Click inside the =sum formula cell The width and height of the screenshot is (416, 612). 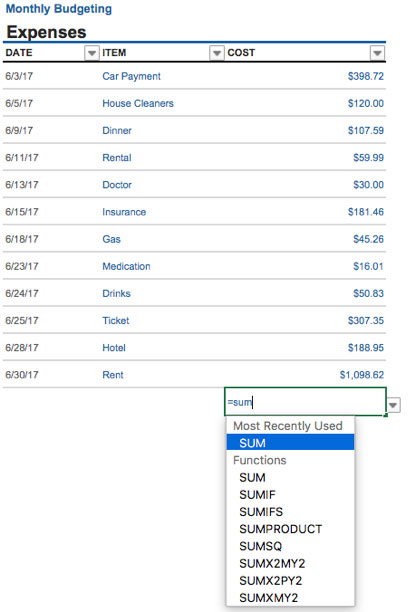305,402
